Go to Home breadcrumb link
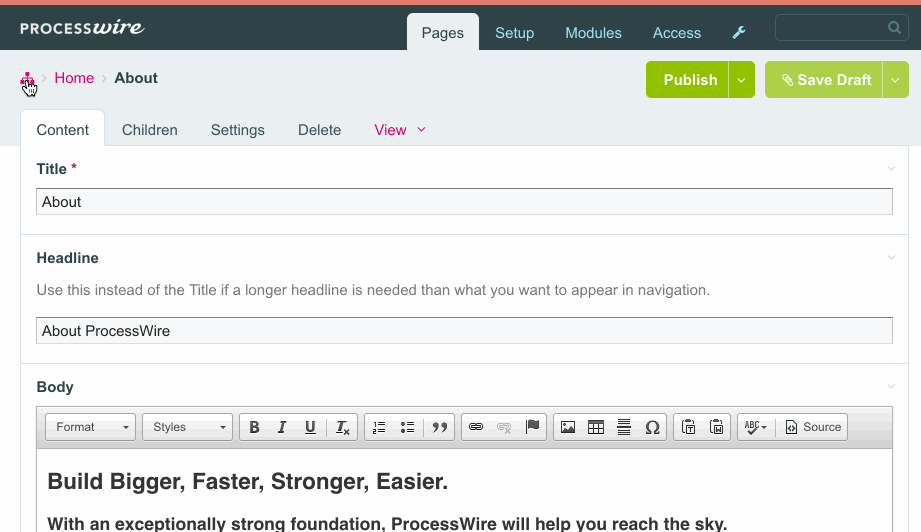 74,78
